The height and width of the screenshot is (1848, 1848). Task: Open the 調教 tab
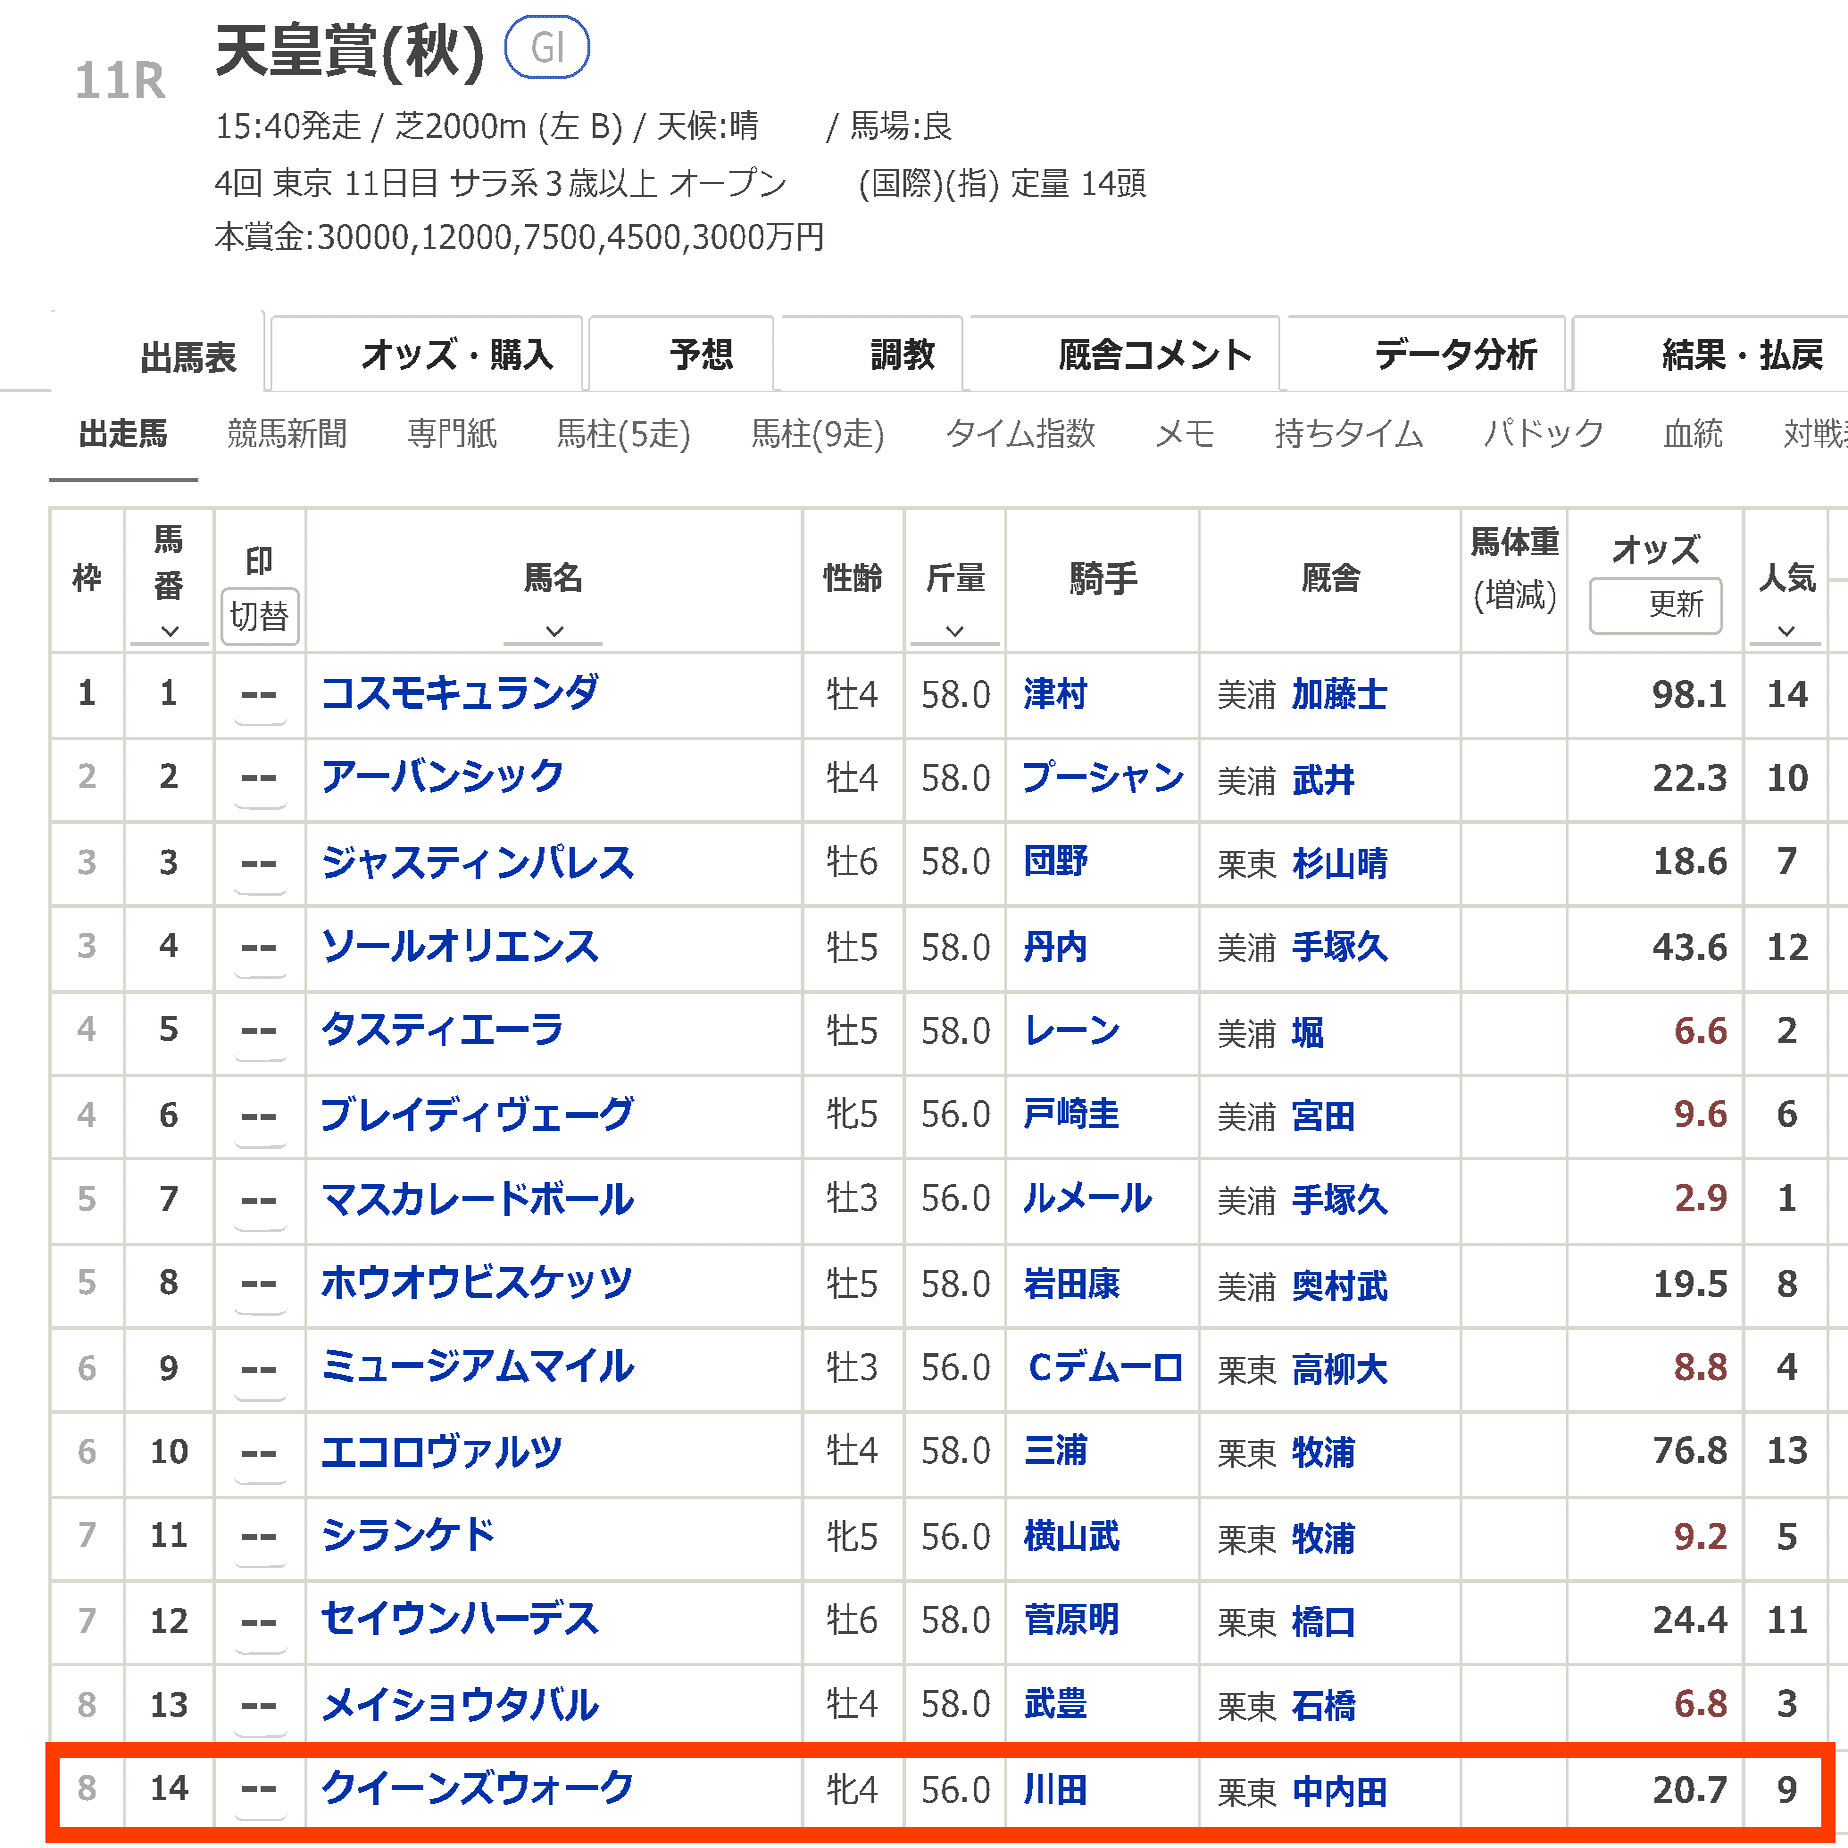pos(898,354)
